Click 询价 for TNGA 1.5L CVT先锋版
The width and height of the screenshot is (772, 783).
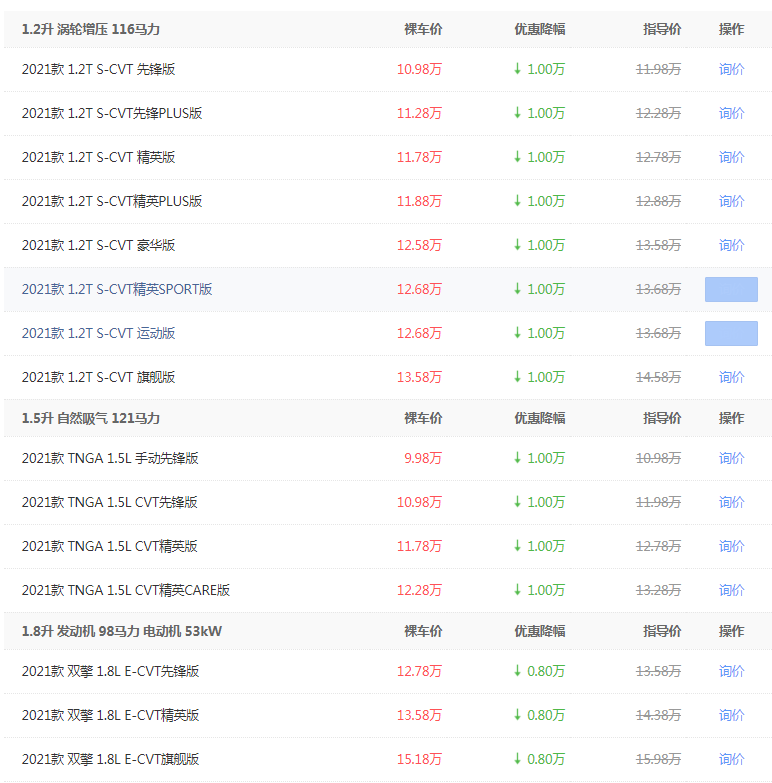[731, 502]
